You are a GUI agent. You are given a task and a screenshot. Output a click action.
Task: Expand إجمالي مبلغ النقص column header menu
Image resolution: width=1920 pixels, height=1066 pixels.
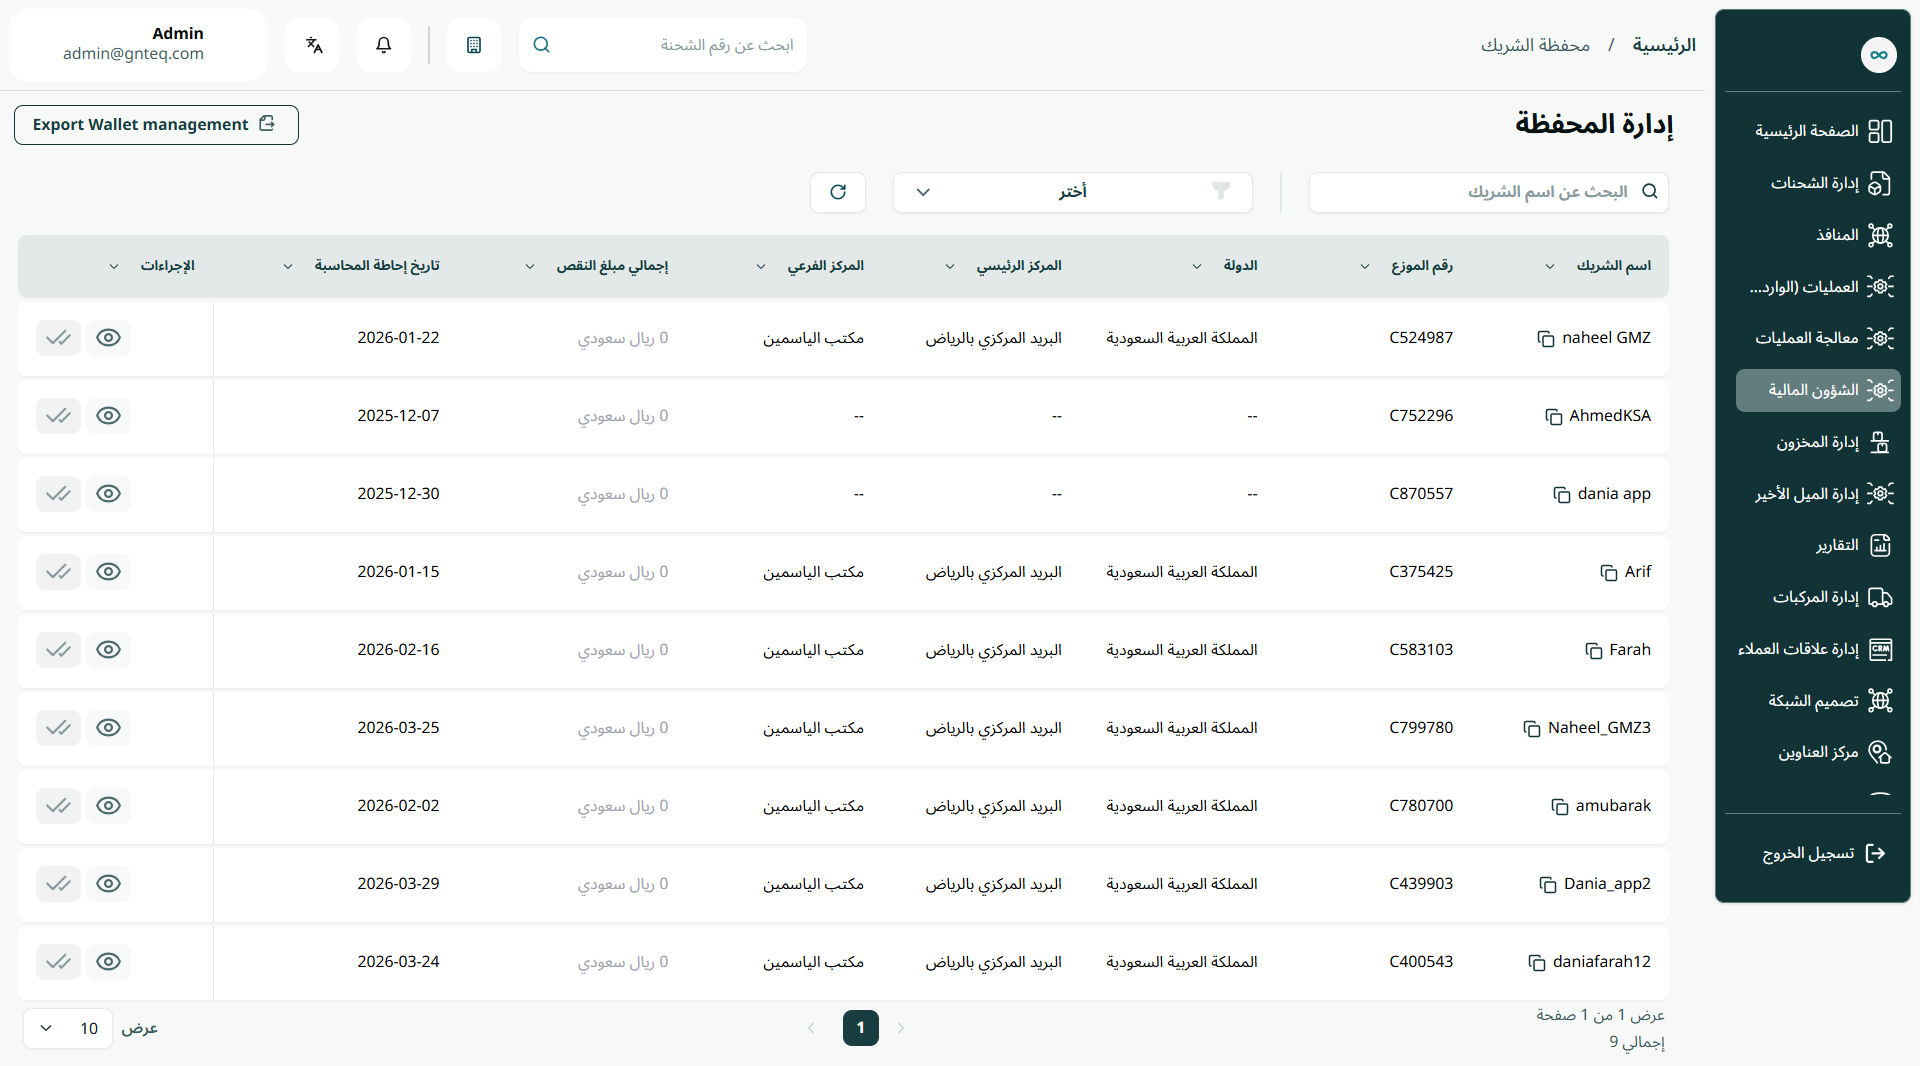tap(530, 267)
